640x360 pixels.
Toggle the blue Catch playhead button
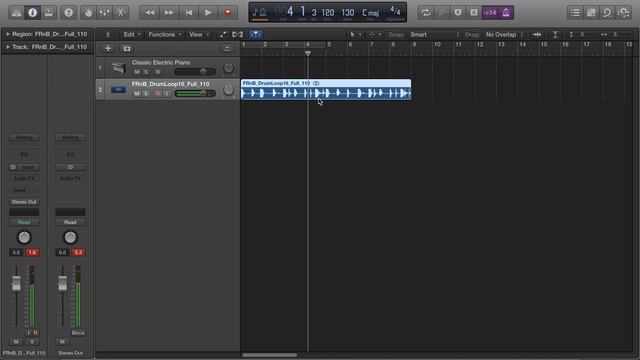click(x=256, y=35)
